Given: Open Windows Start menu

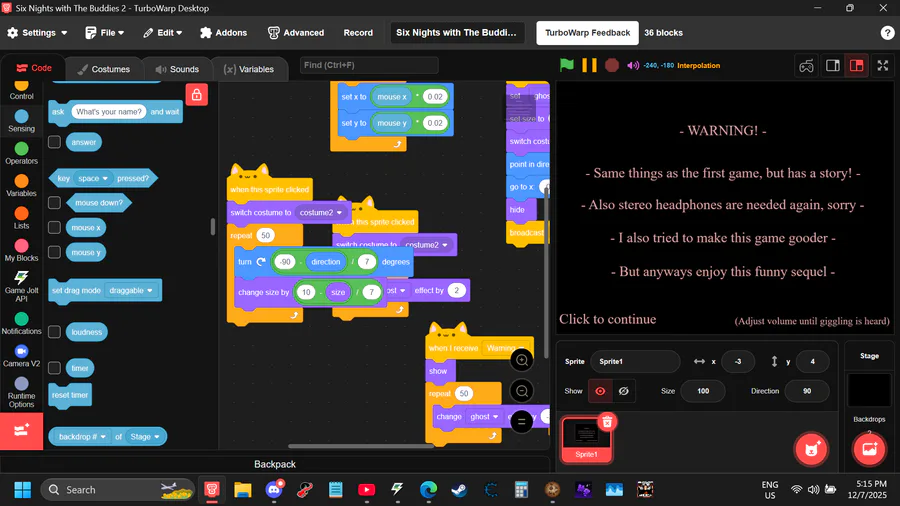Looking at the screenshot, I should coord(22,489).
